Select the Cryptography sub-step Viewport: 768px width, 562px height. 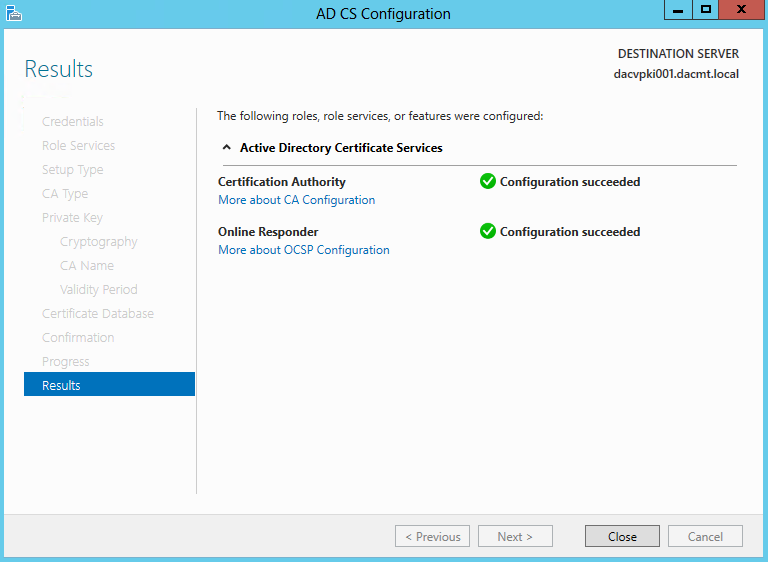(98, 242)
